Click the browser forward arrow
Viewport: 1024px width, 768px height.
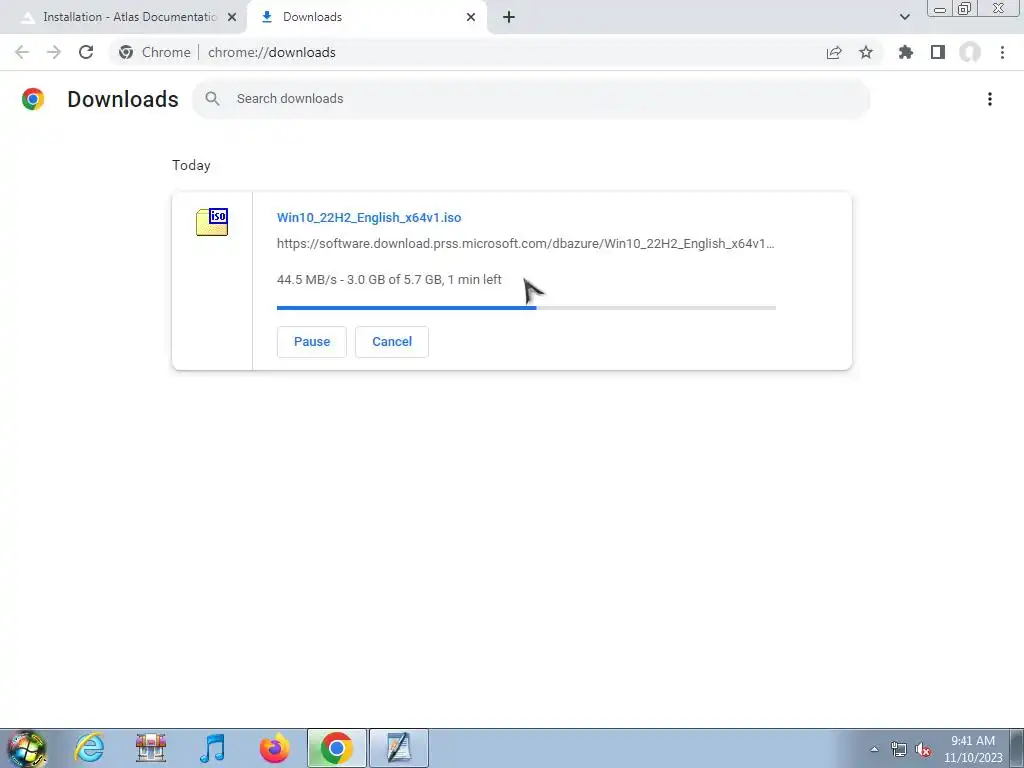click(x=54, y=52)
